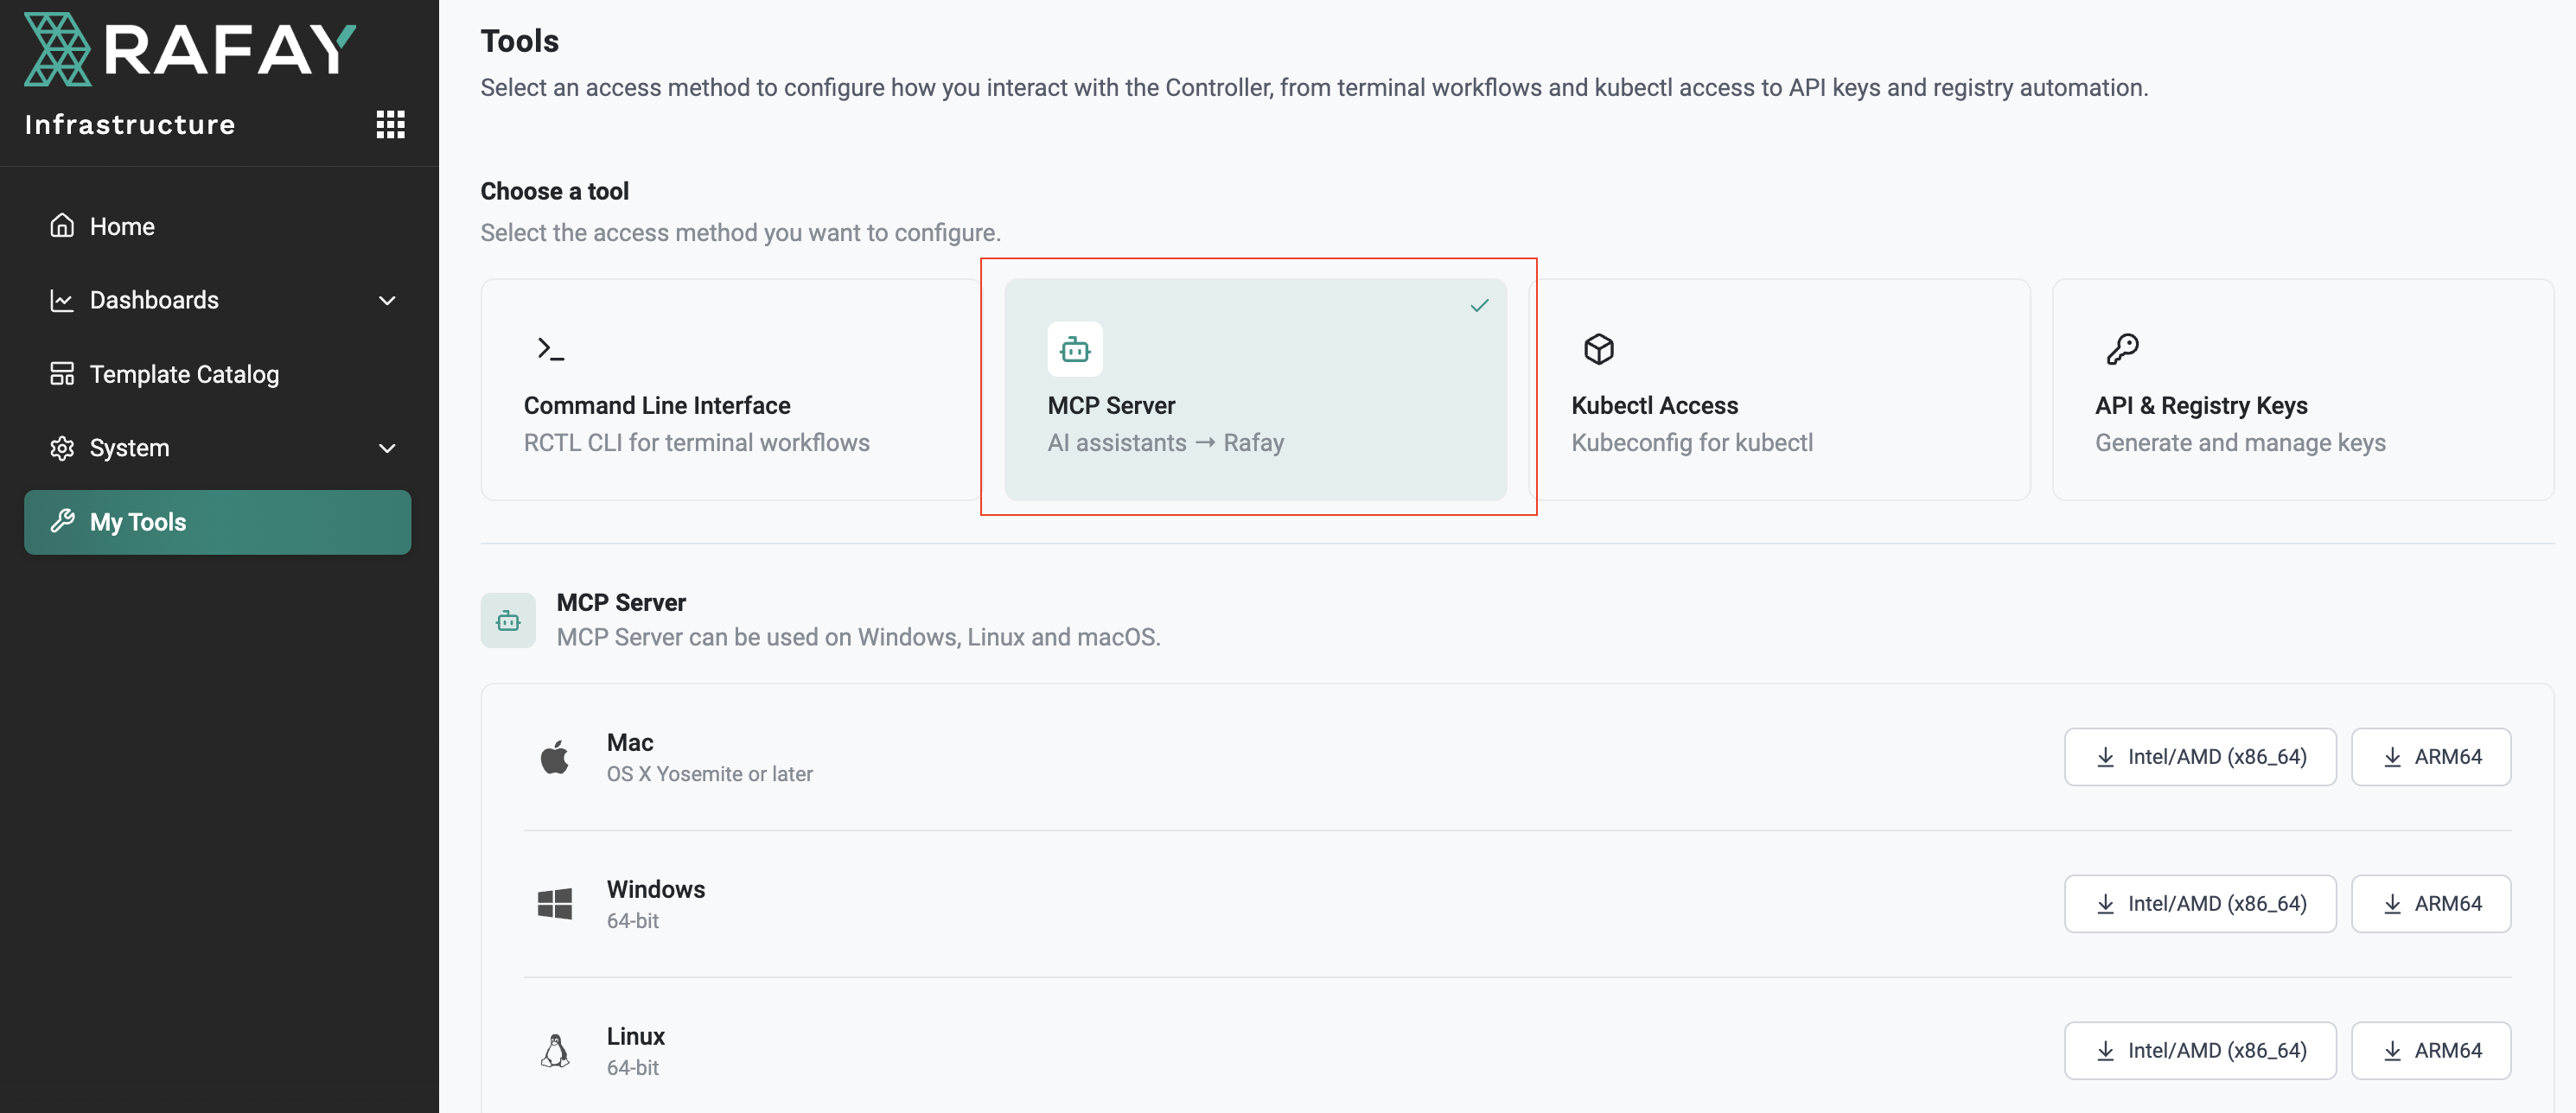Select the Kubectl Access tool card

[1780, 390]
